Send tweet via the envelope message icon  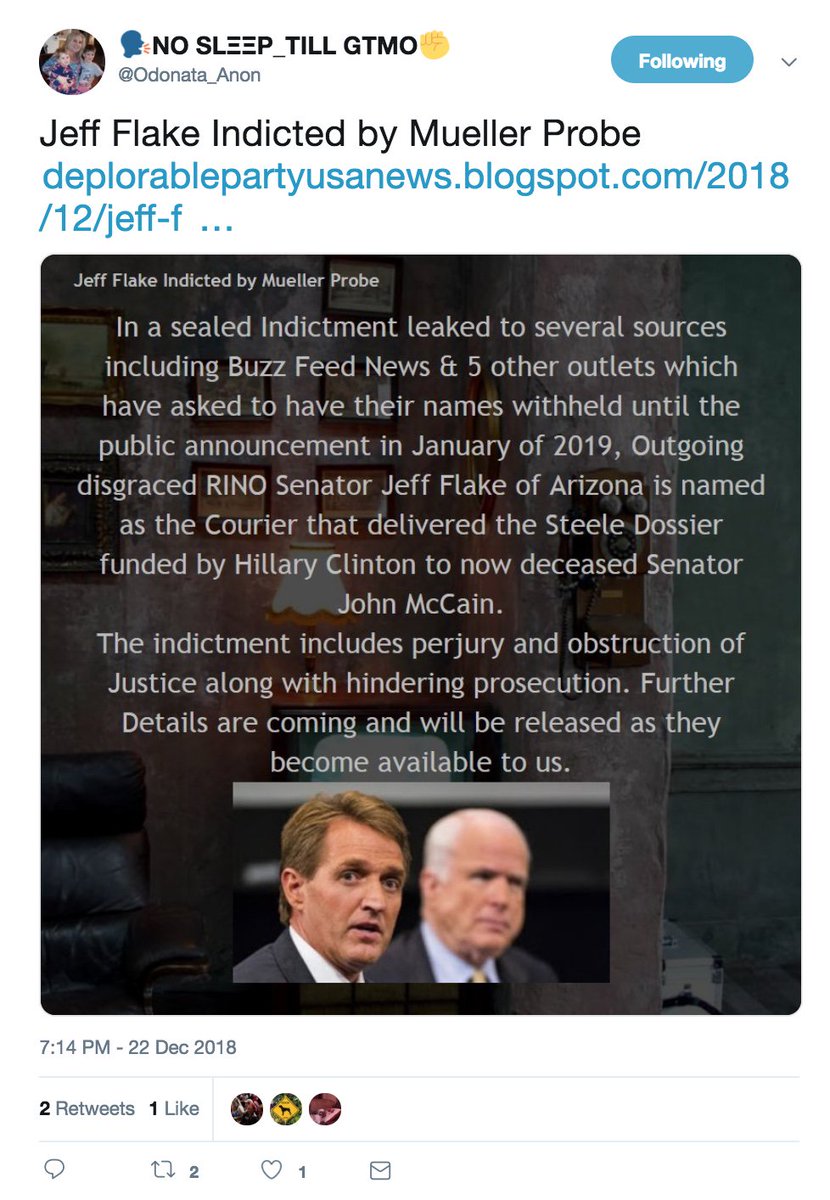point(380,1170)
